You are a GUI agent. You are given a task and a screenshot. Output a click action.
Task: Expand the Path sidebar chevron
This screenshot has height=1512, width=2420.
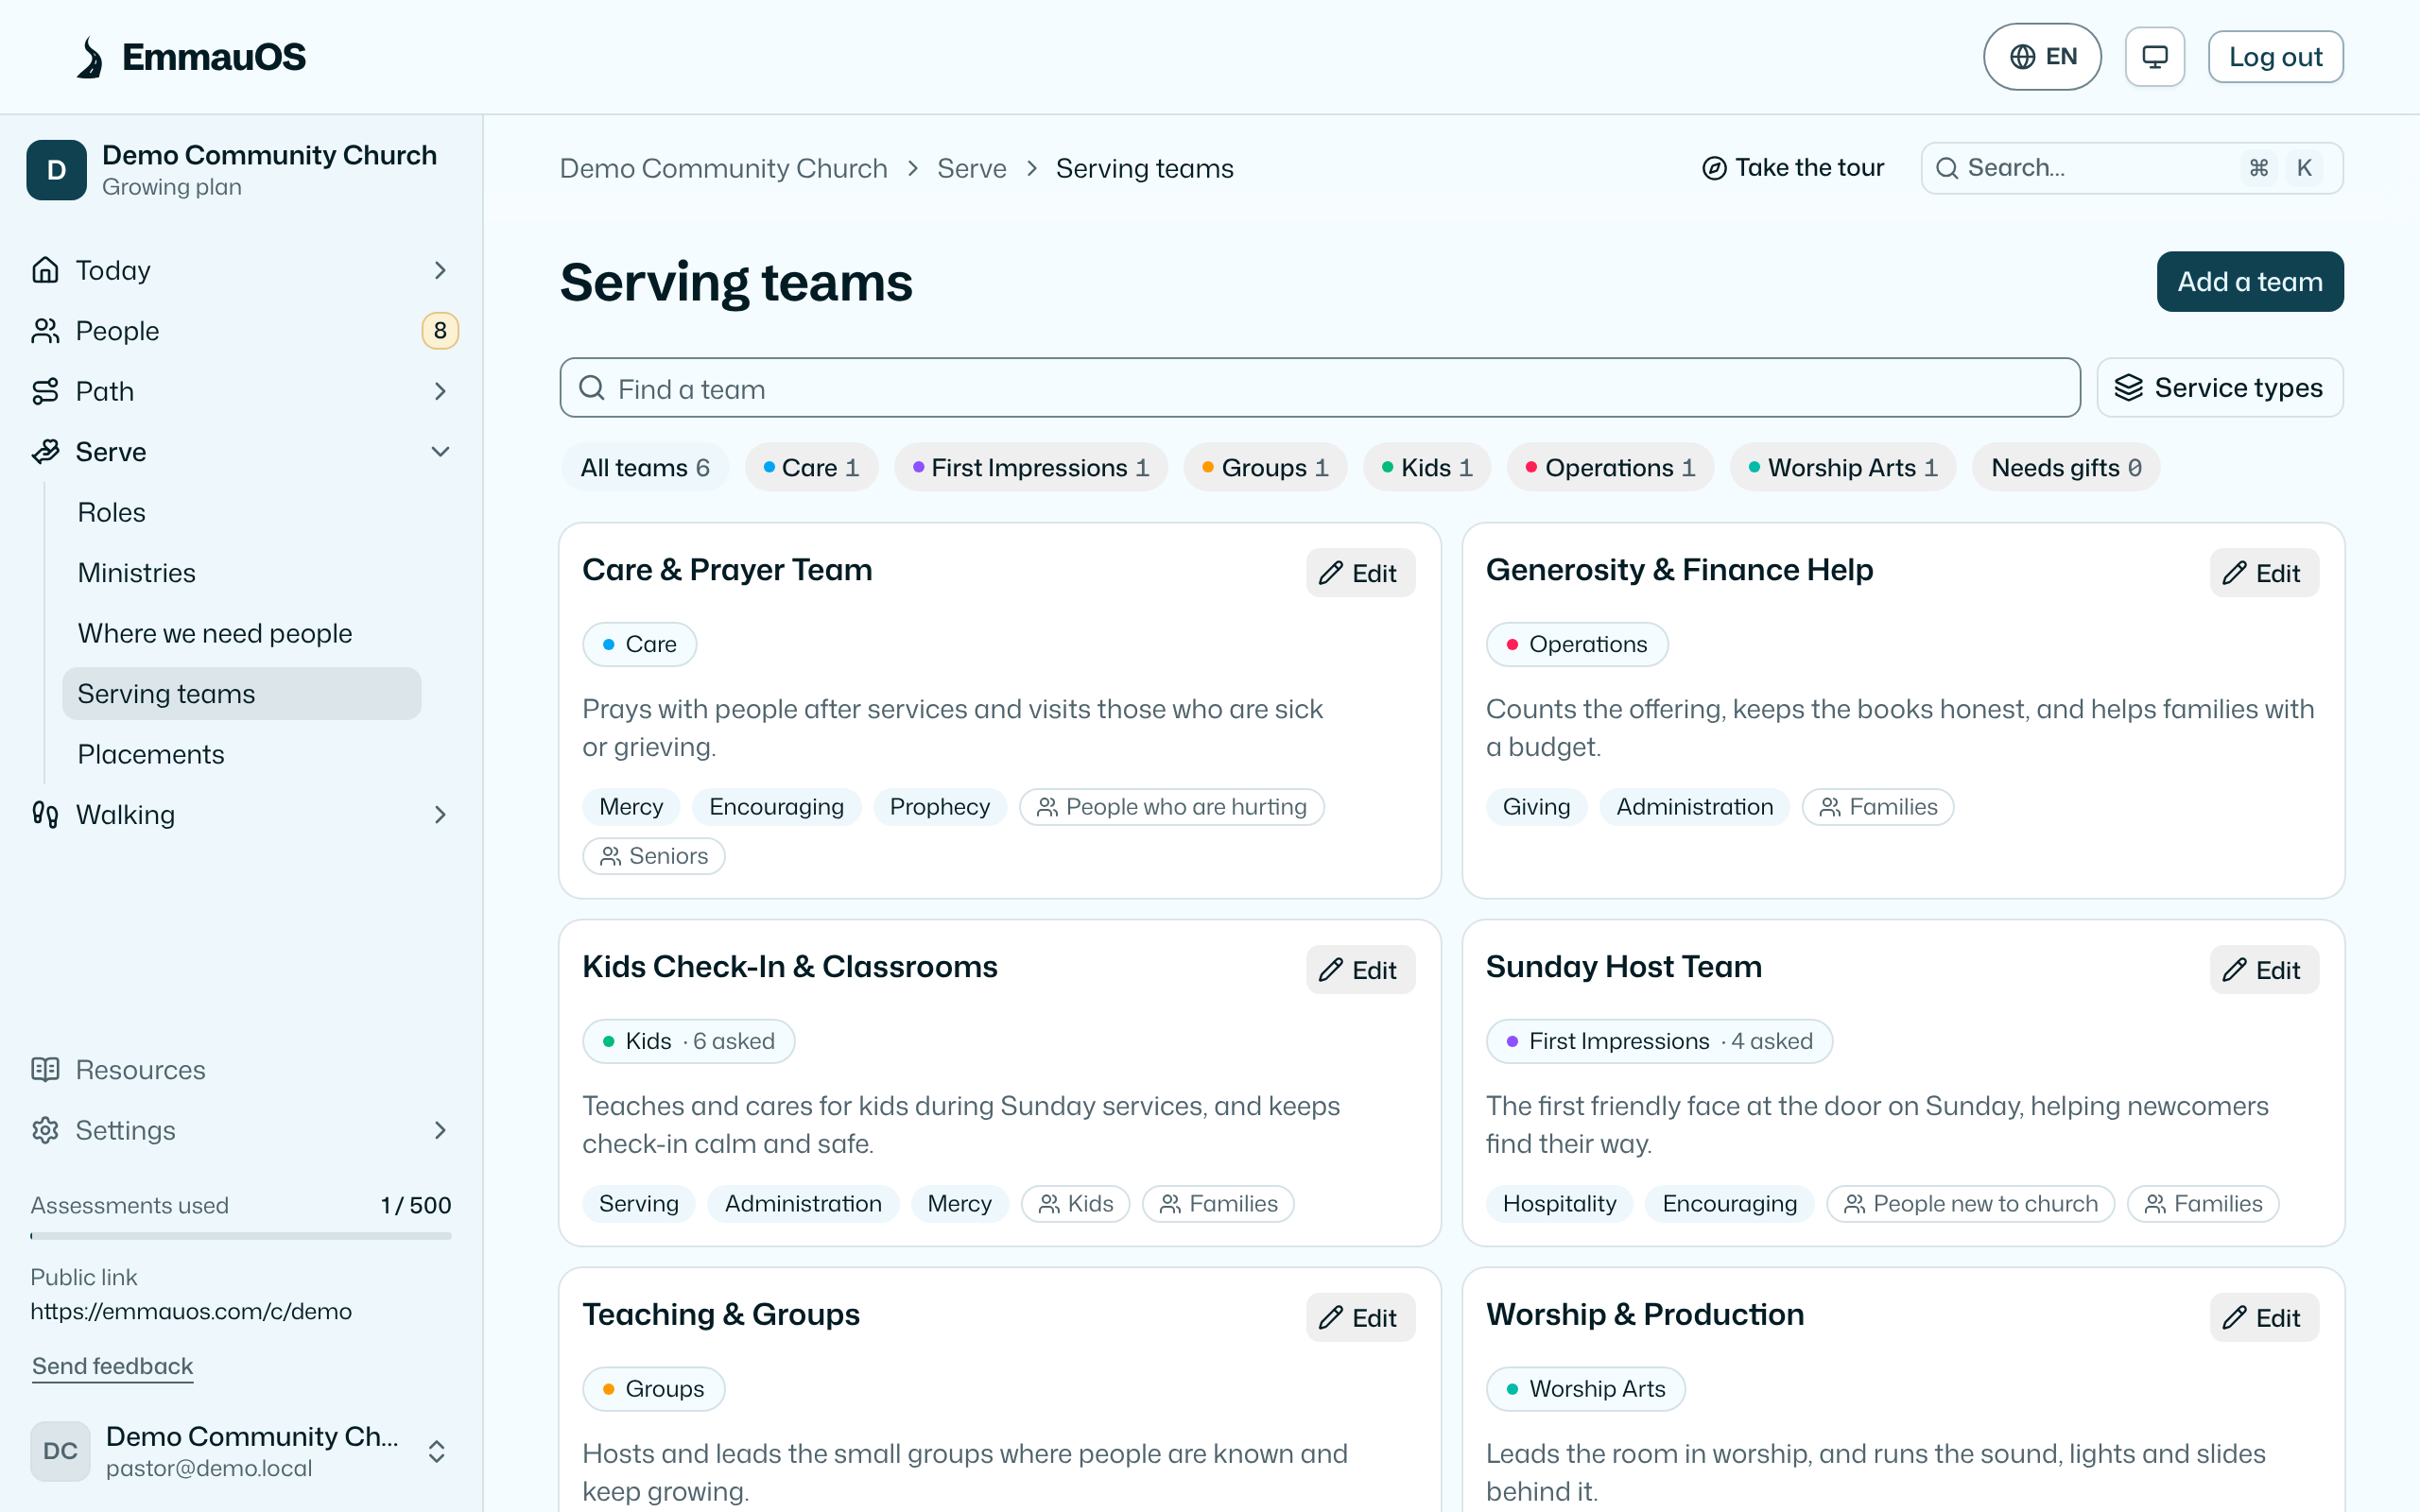click(x=440, y=391)
